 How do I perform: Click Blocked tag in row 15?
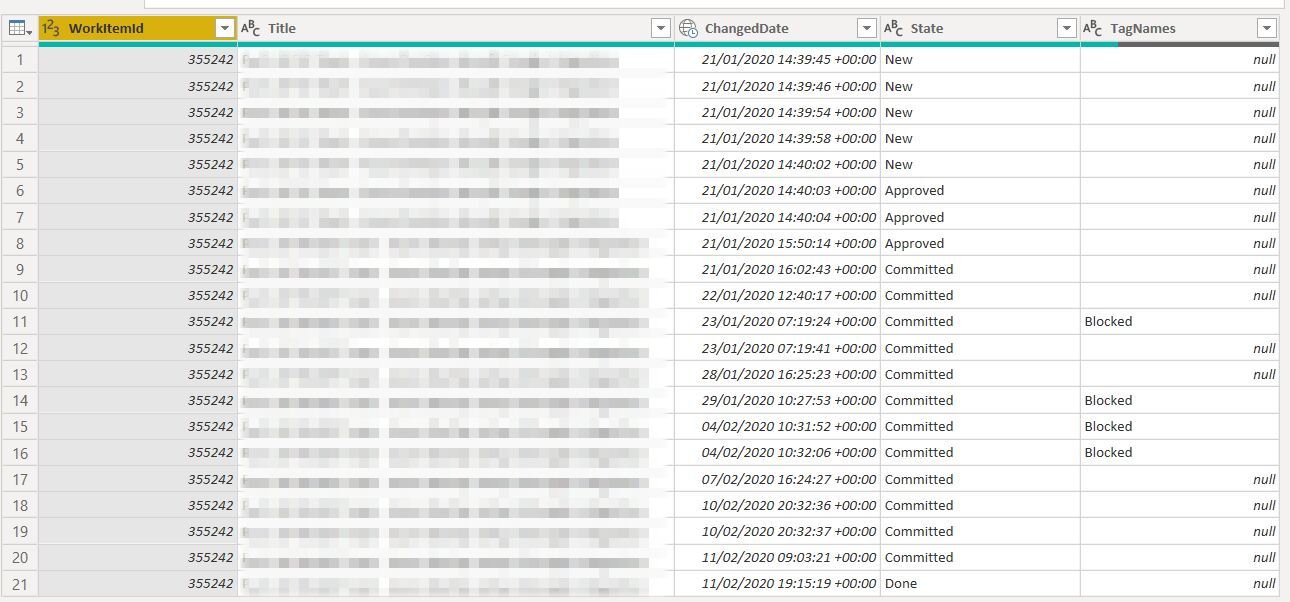pyautogui.click(x=1180, y=426)
